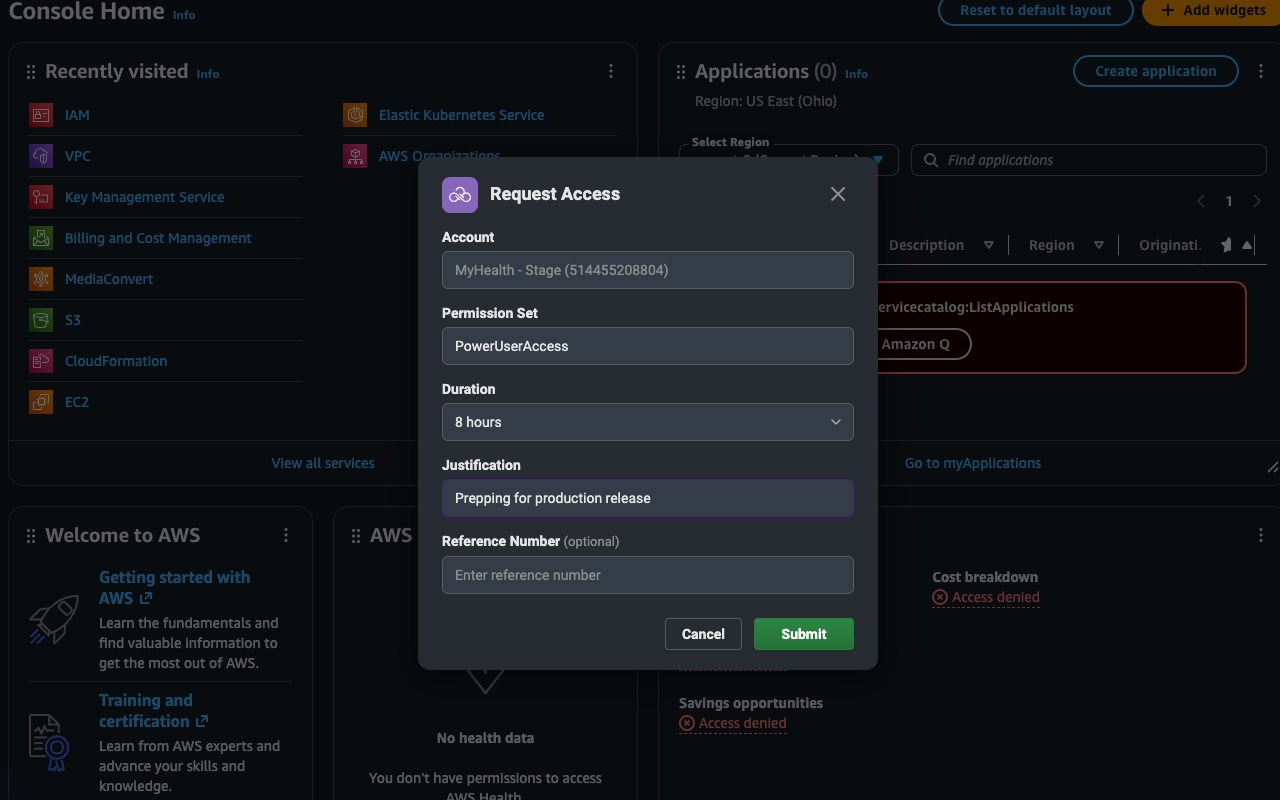Click the MediaConvert service icon
Screen dimensions: 1280x800
41,279
